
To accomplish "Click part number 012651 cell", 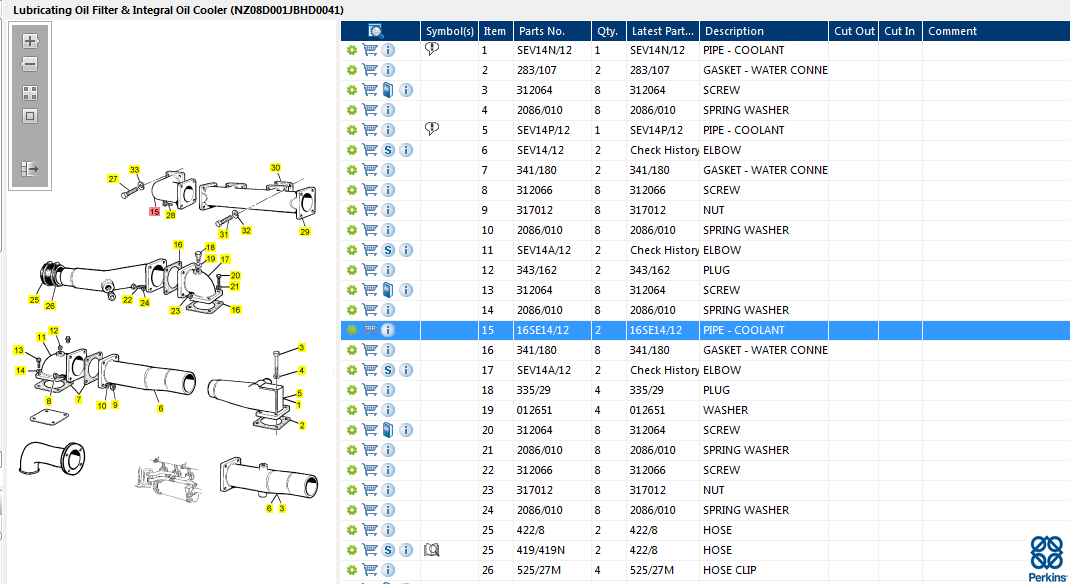I will 552,410.
